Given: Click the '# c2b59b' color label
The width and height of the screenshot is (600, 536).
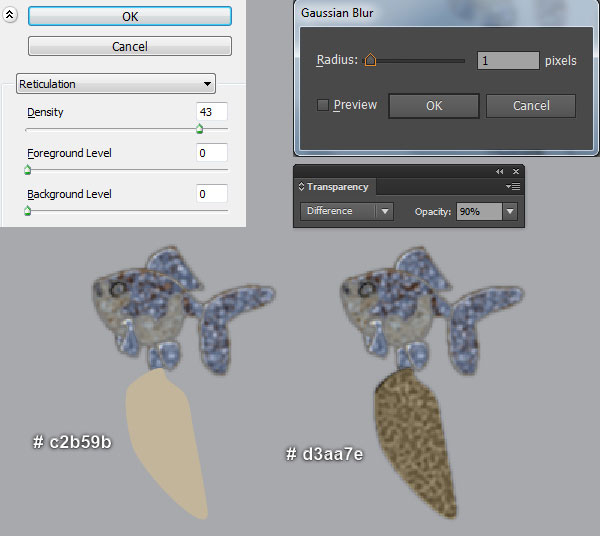Looking at the screenshot, I should coord(72,442).
